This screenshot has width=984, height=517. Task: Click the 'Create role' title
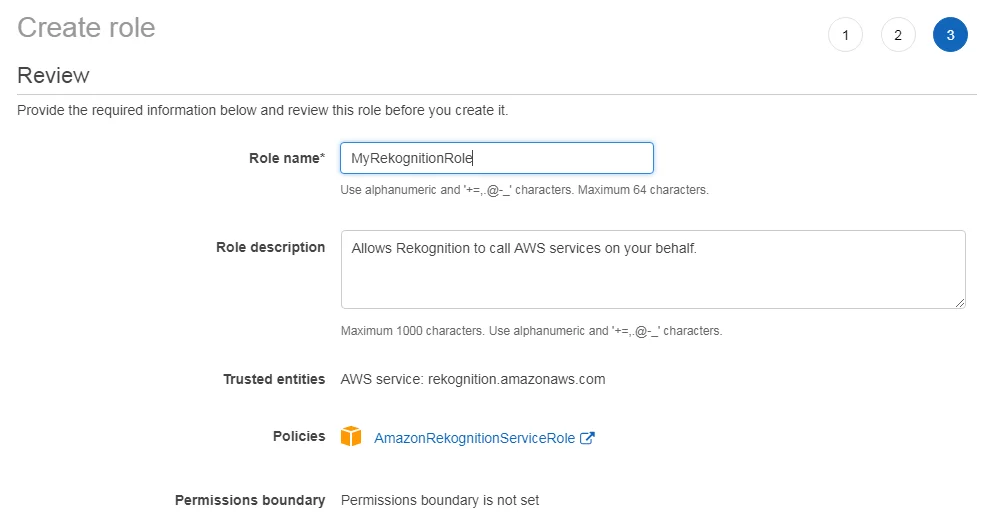click(86, 28)
